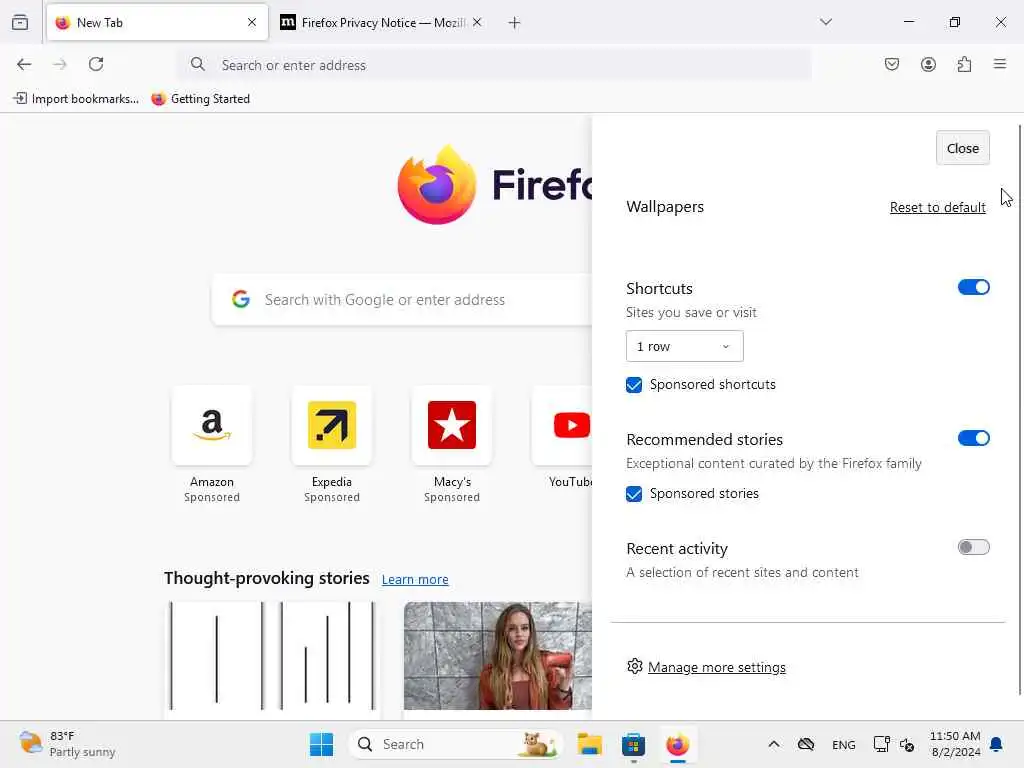Go back with the back arrow
This screenshot has width=1024, height=768.
(x=24, y=64)
